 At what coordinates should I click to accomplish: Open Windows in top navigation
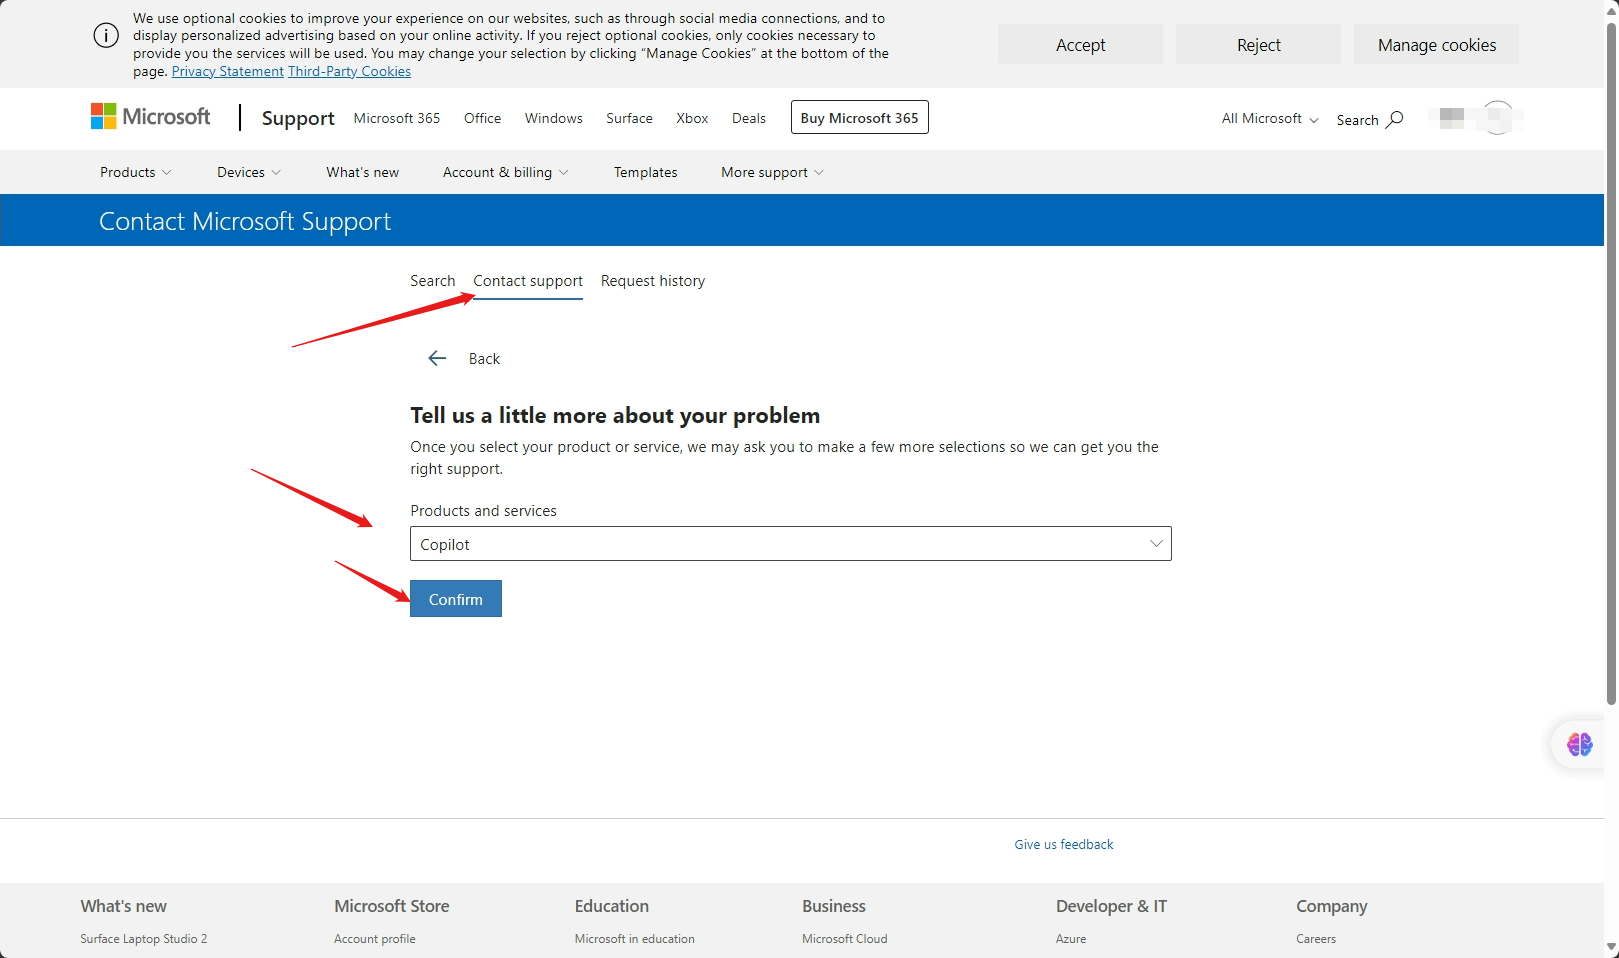pyautogui.click(x=554, y=118)
